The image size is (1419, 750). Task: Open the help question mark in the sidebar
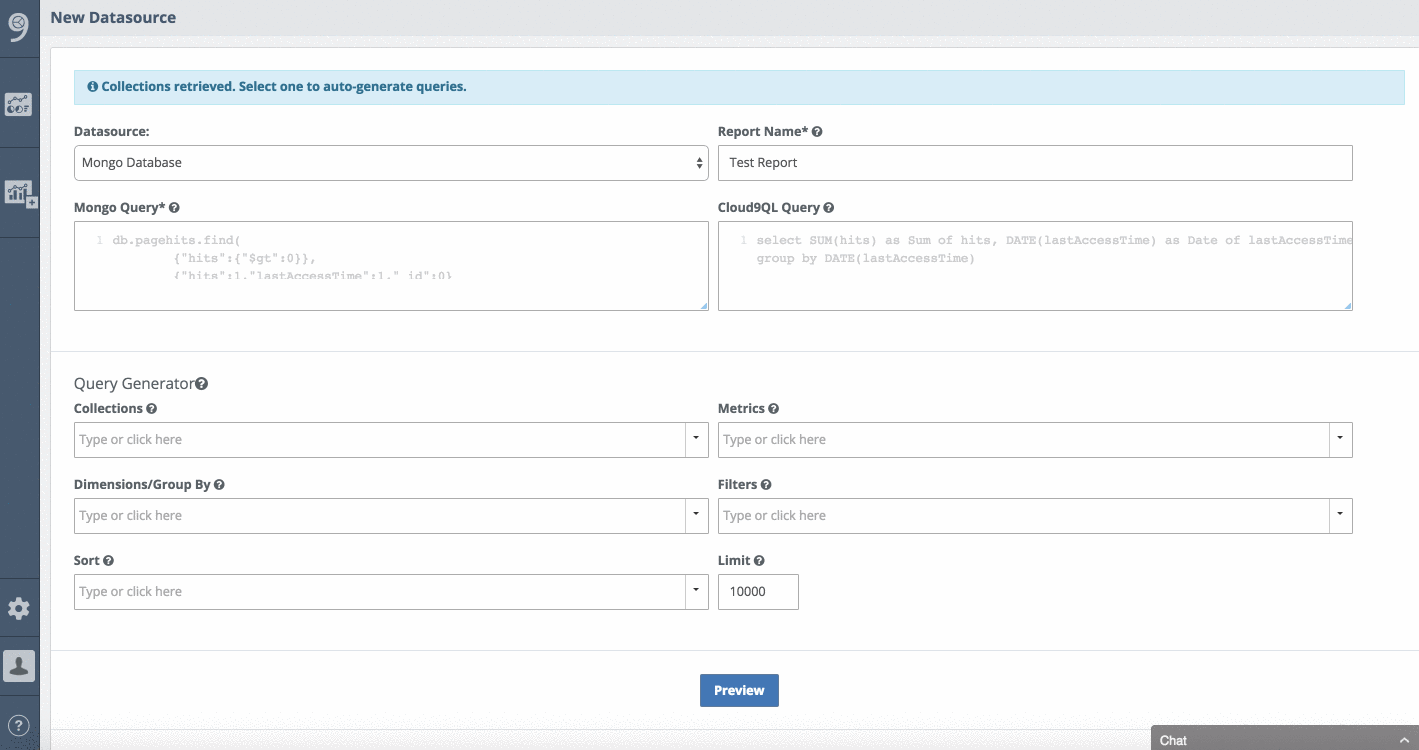[19, 725]
